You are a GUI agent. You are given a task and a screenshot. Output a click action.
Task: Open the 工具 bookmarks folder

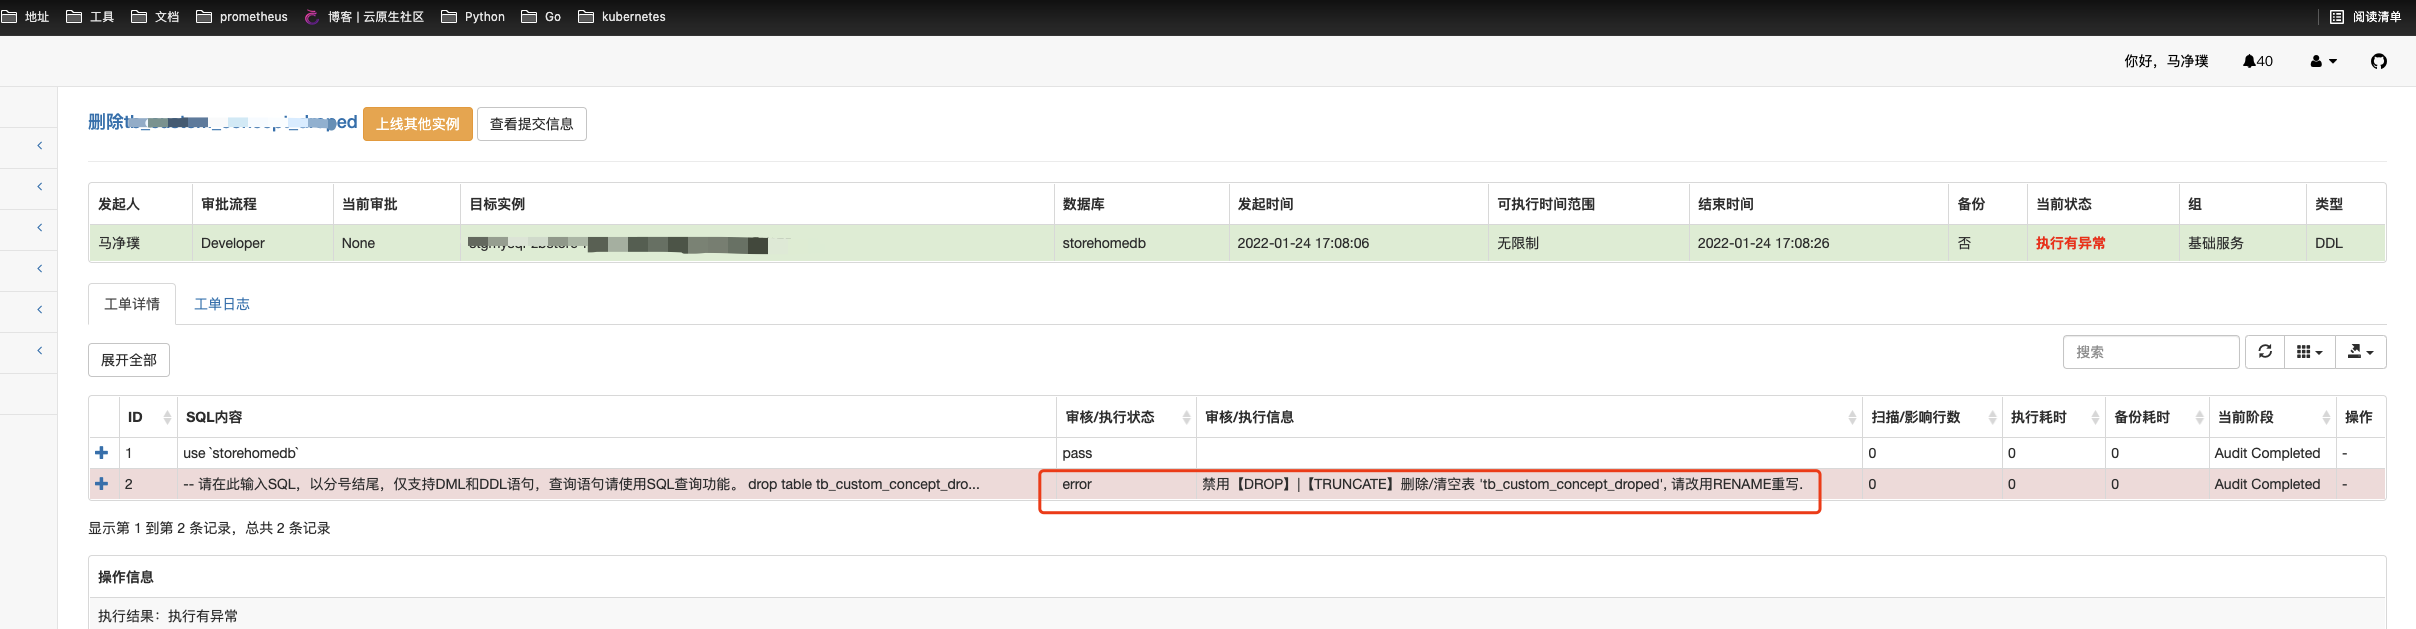tap(90, 17)
